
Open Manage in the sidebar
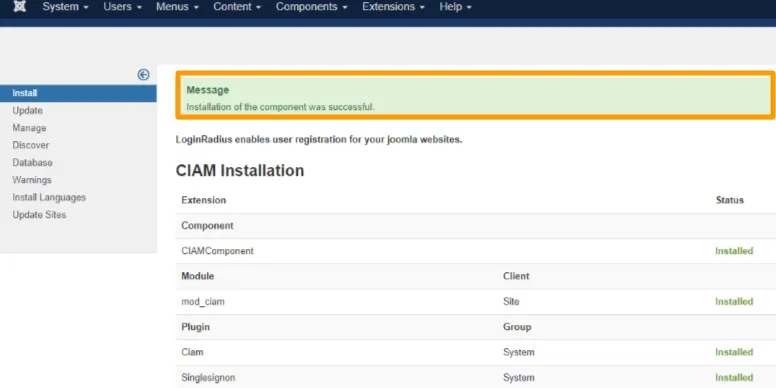coord(29,128)
